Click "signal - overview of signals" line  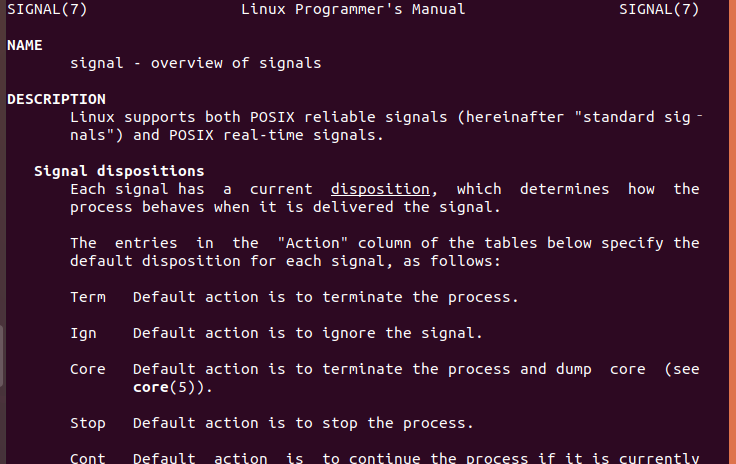pos(196,63)
